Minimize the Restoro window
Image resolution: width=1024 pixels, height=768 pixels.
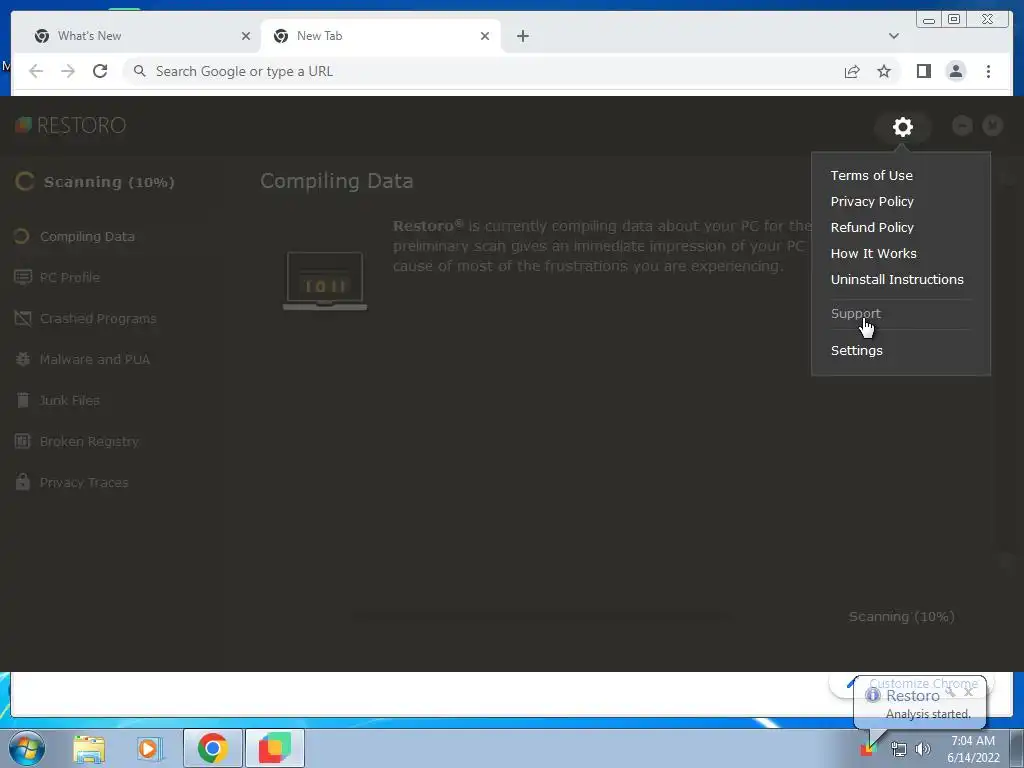pyautogui.click(x=962, y=125)
